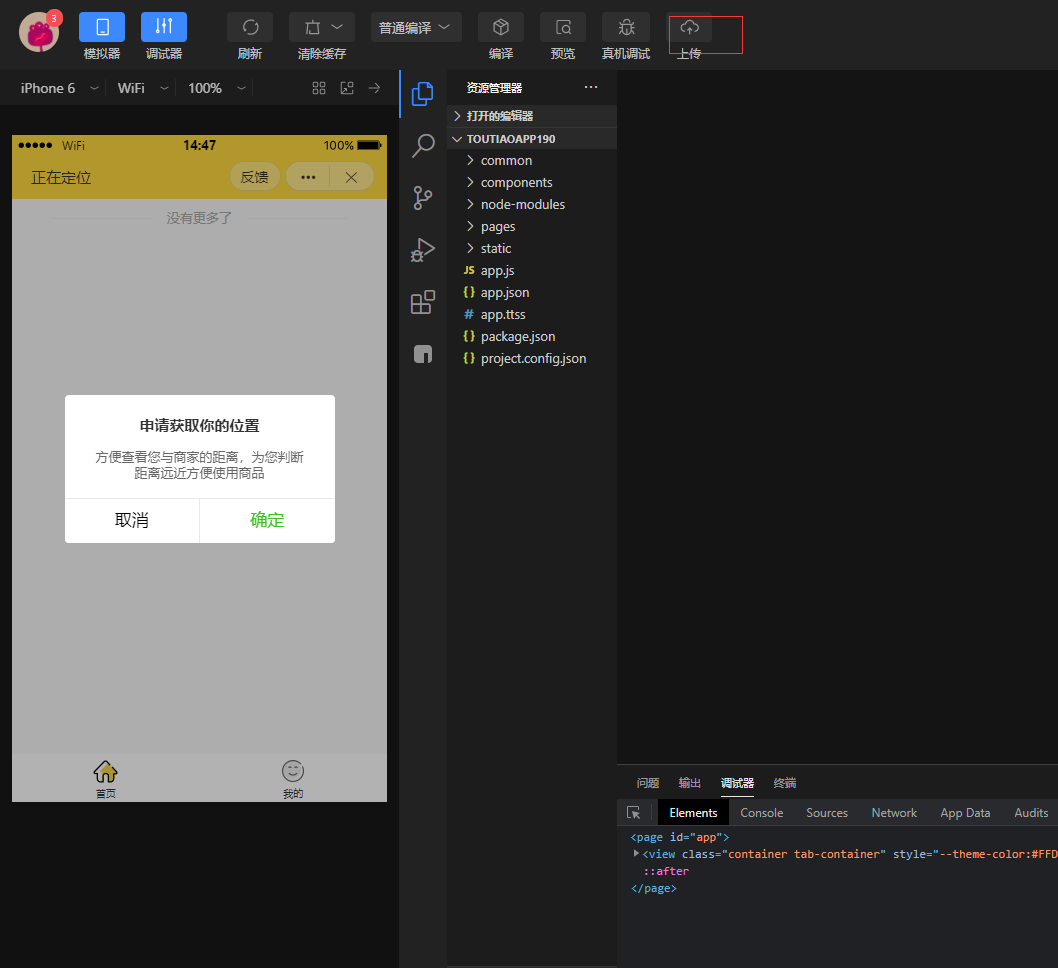The image size is (1058, 968).
Task: Select the 首页 home tab in simulator
Action: tap(105, 778)
